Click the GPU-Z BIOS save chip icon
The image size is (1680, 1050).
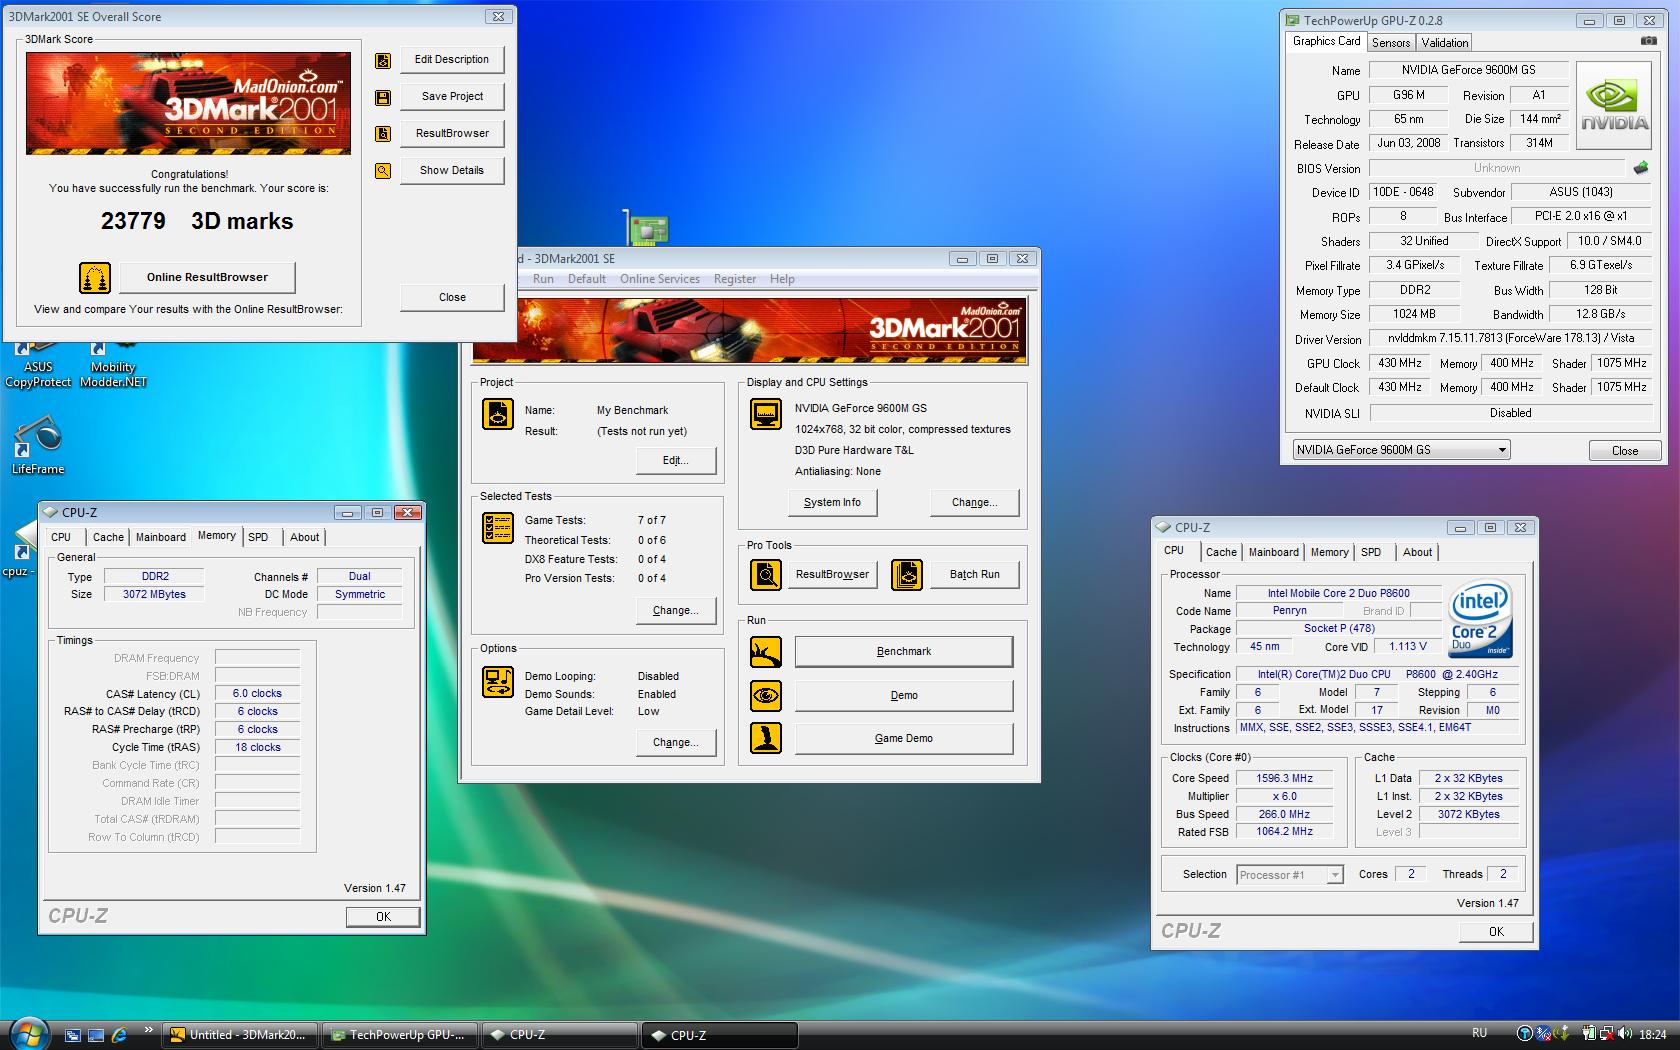(1641, 168)
